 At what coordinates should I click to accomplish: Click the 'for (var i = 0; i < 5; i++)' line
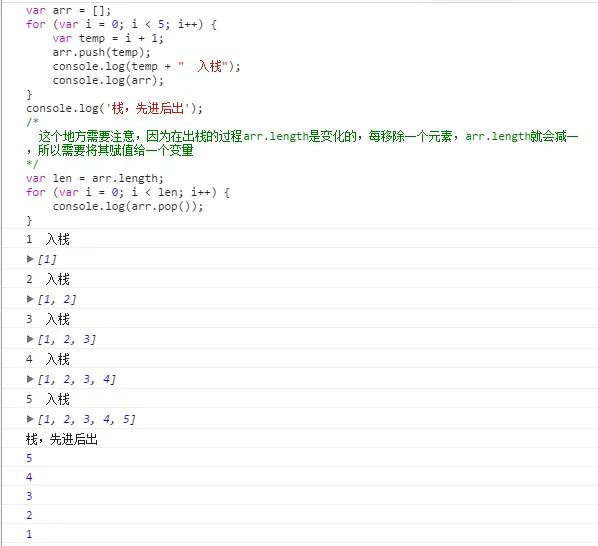pyautogui.click(x=121, y=24)
